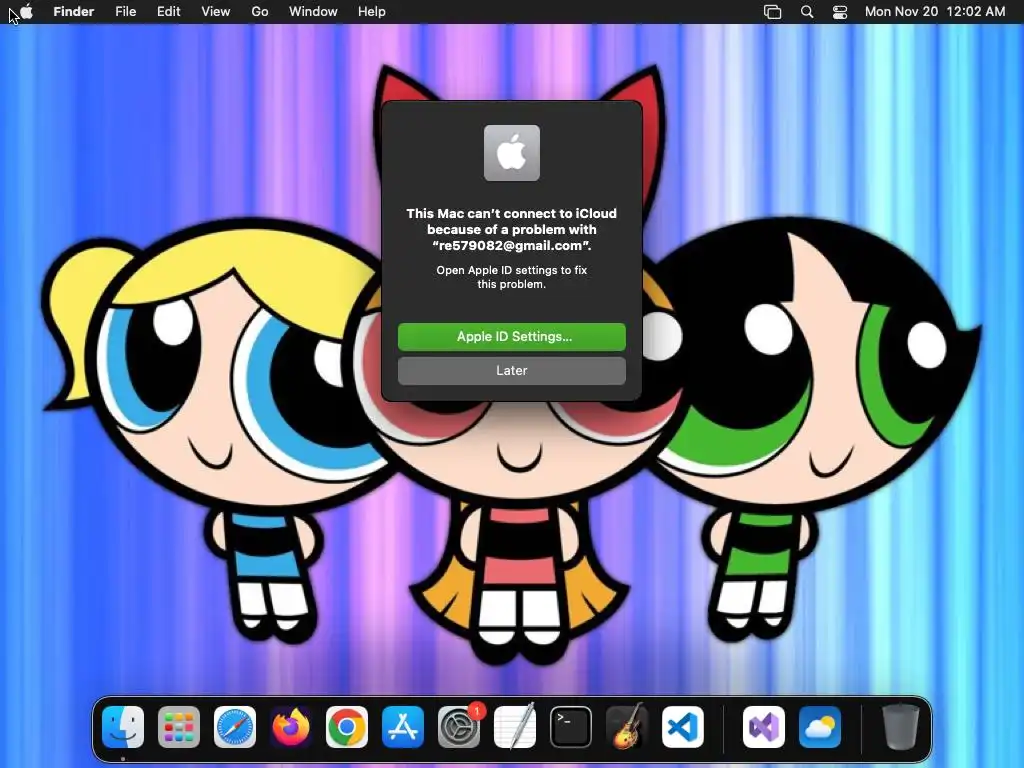This screenshot has height=768, width=1024.
Task: Open Launchpad in the Dock
Action: pyautogui.click(x=179, y=726)
